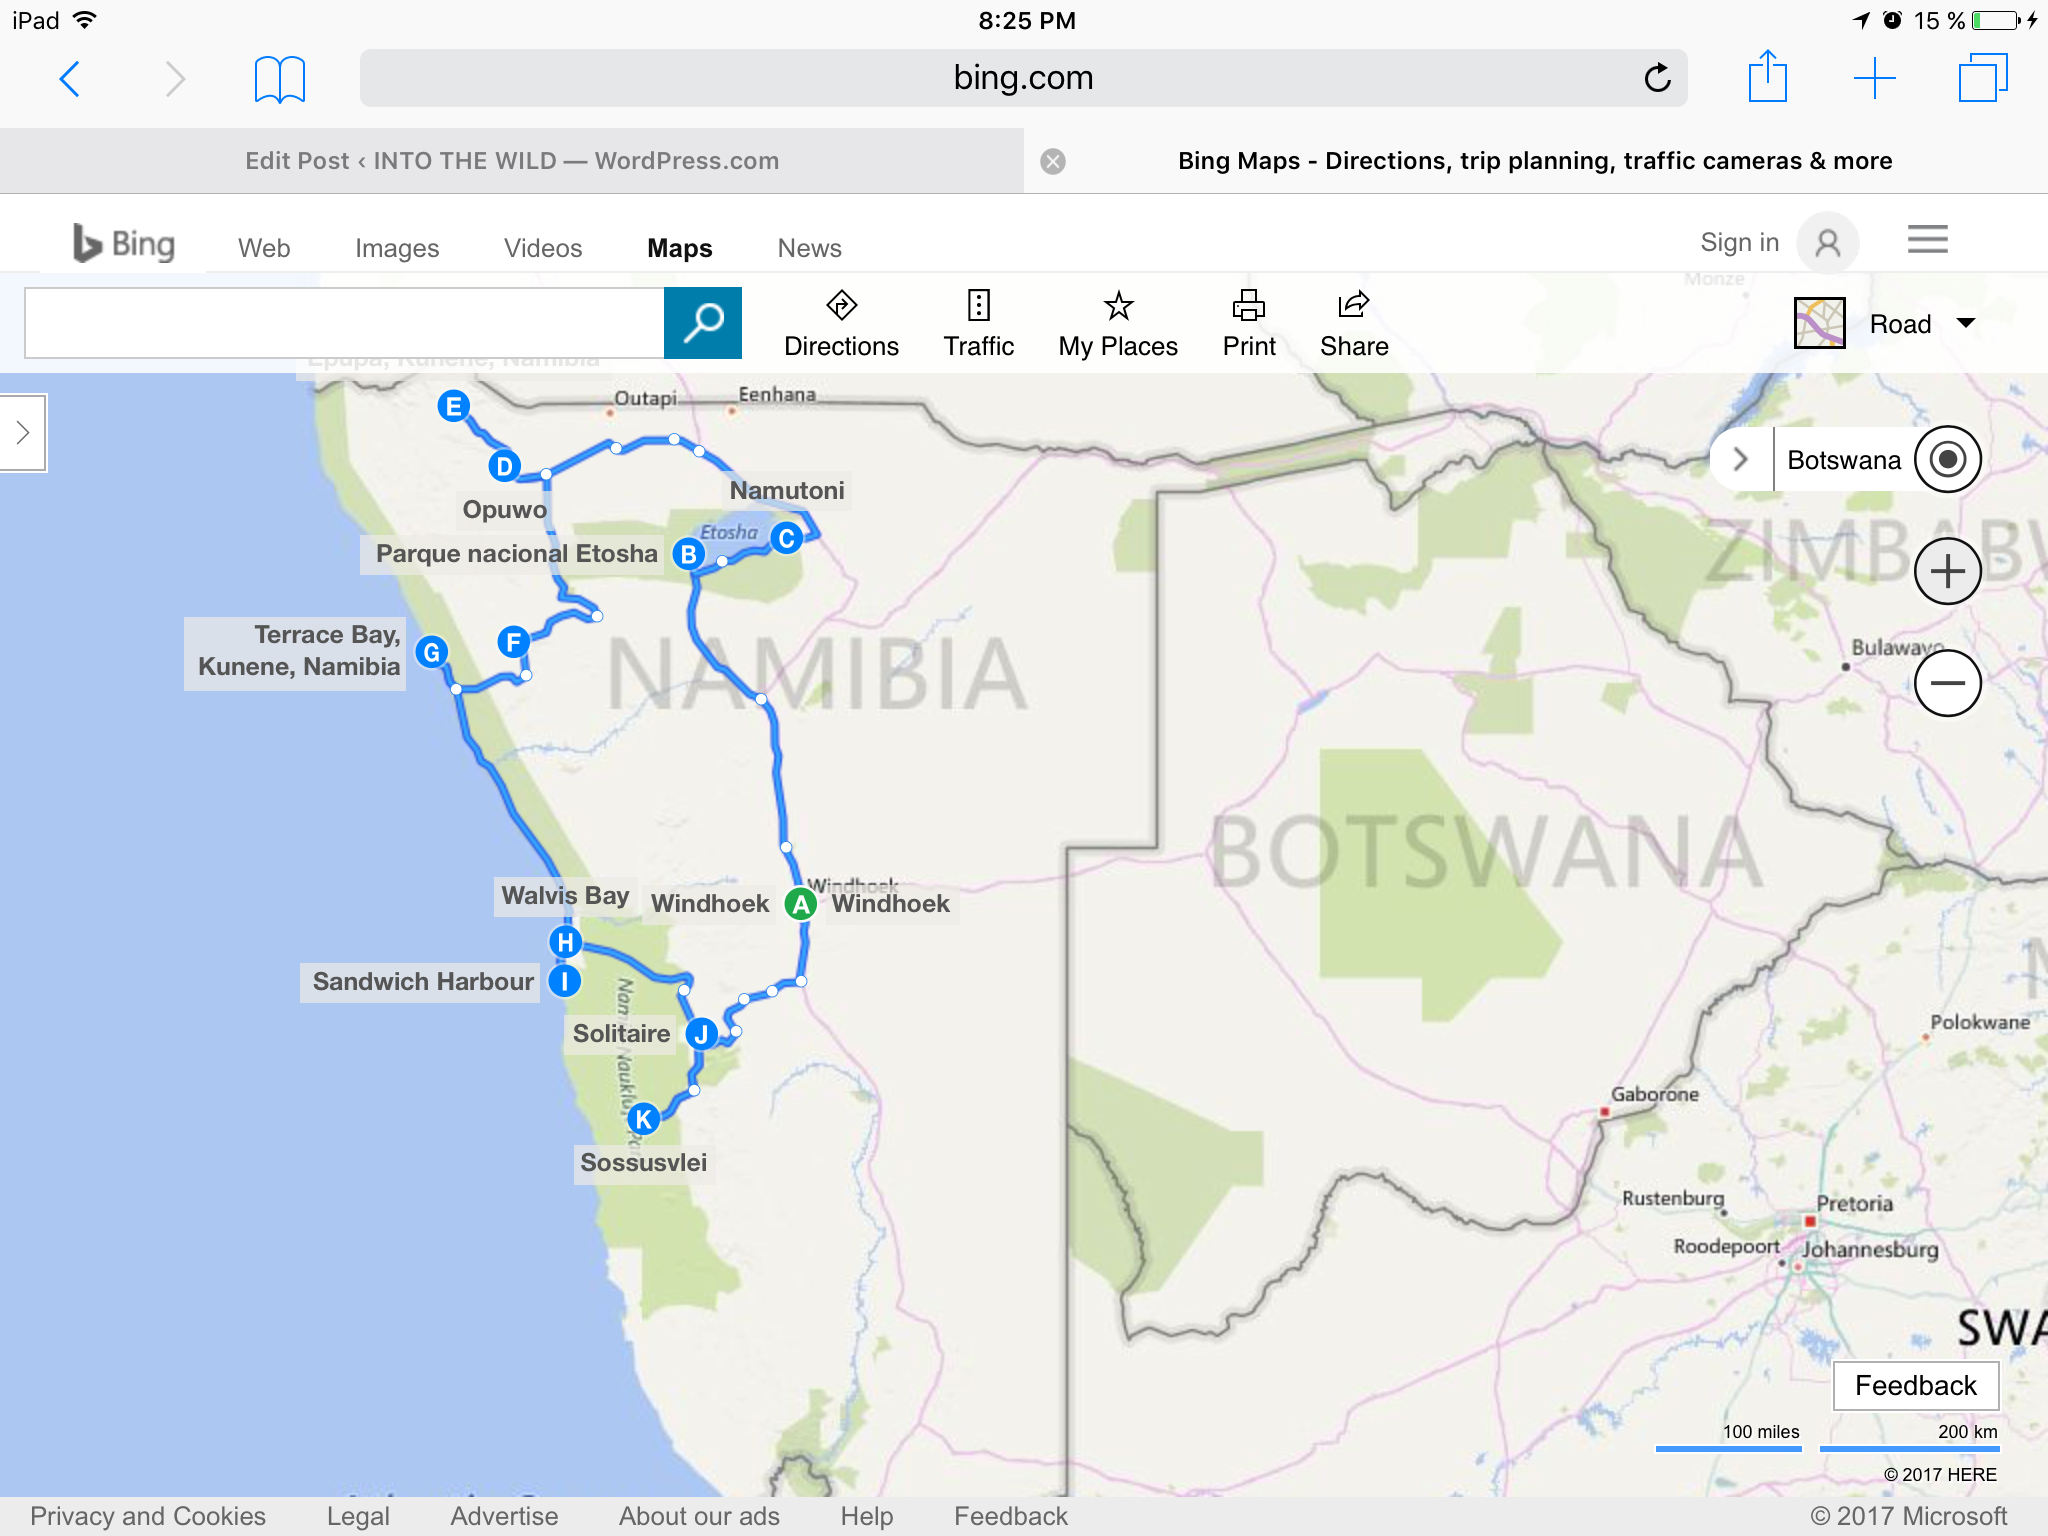Open the Directions tool
The height and width of the screenshot is (1536, 2048).
pyautogui.click(x=841, y=323)
